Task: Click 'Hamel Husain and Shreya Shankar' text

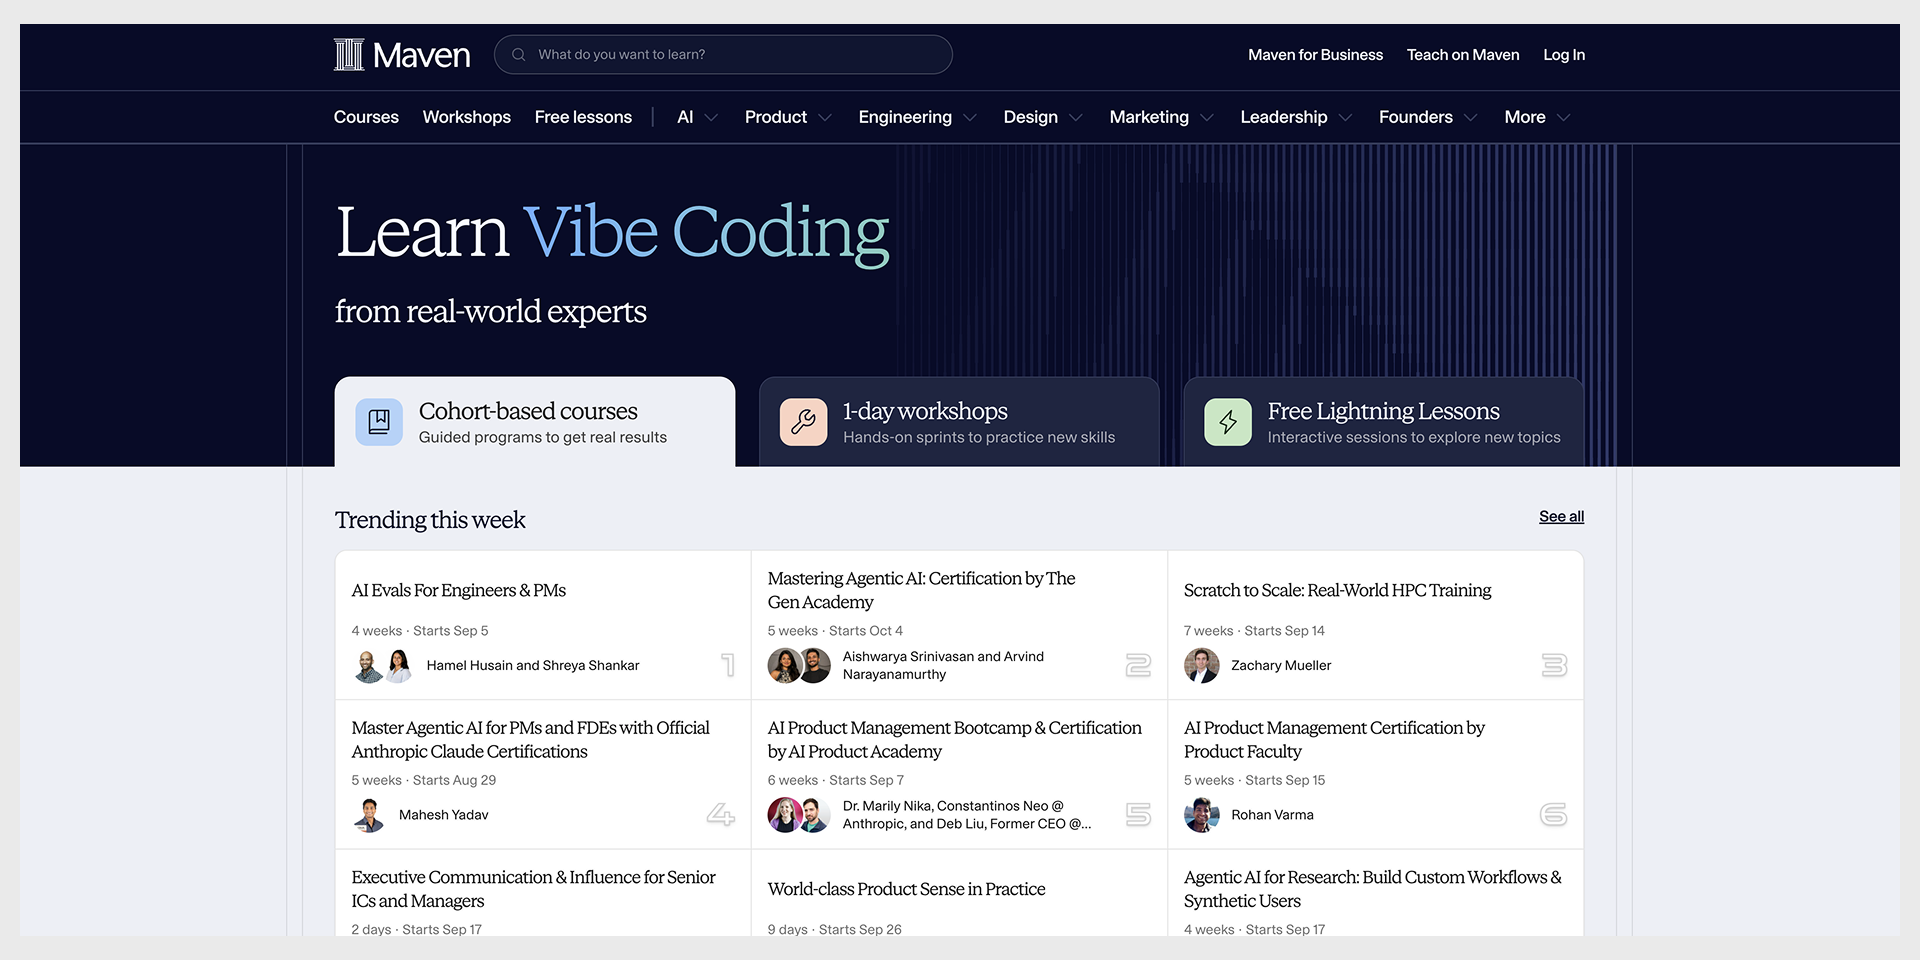Action: coord(533,666)
